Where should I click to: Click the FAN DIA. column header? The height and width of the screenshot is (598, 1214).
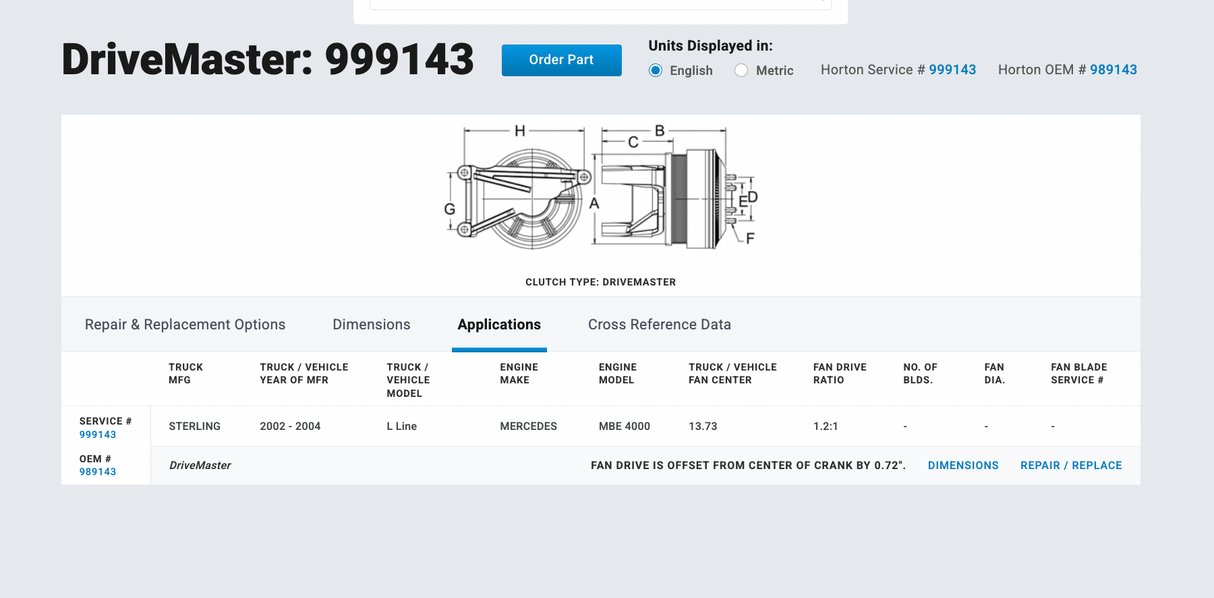click(995, 373)
